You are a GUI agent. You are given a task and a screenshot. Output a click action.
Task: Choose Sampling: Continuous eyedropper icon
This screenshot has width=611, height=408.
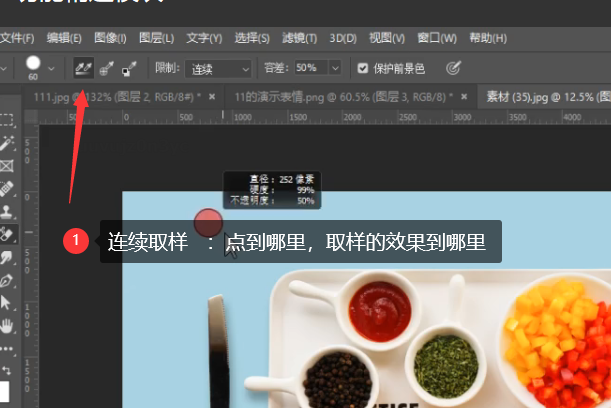click(x=83, y=68)
